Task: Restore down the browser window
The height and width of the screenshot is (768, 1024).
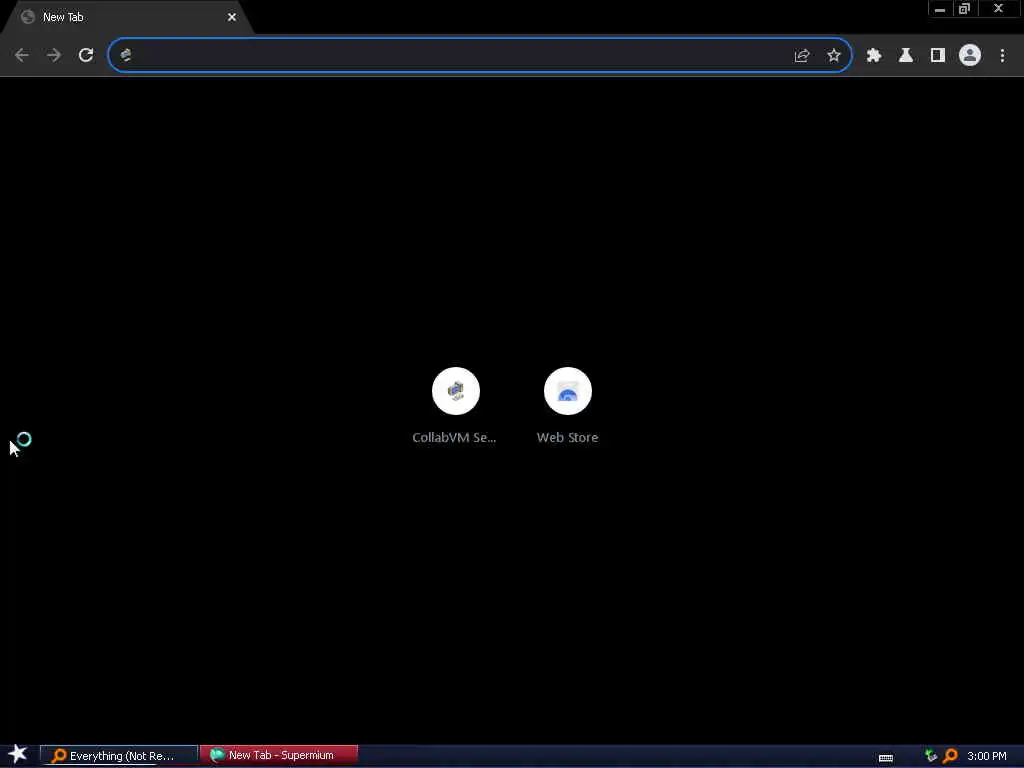Action: coord(965,9)
